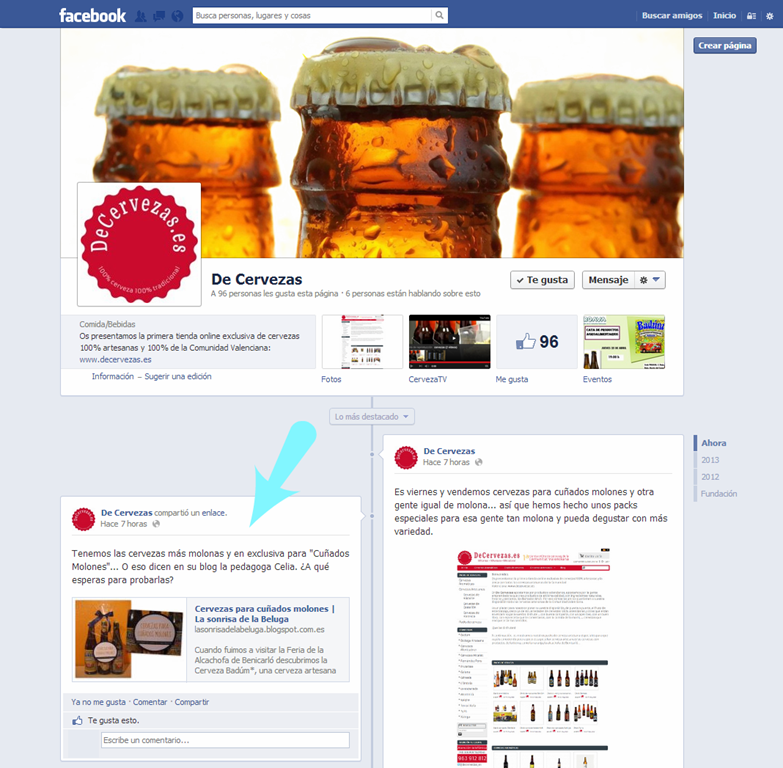Screen dimensions: 783x768
Task: Jump to 2013 on the timeline
Action: click(x=710, y=460)
